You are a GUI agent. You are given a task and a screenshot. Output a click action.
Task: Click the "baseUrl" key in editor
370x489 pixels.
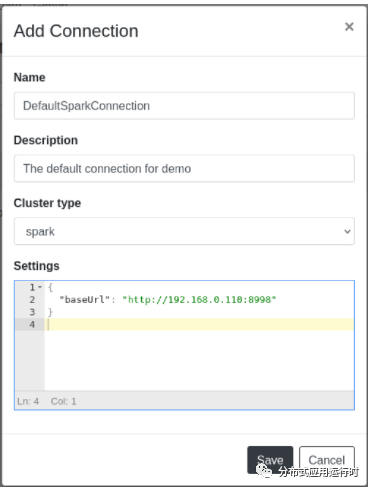click(84, 300)
